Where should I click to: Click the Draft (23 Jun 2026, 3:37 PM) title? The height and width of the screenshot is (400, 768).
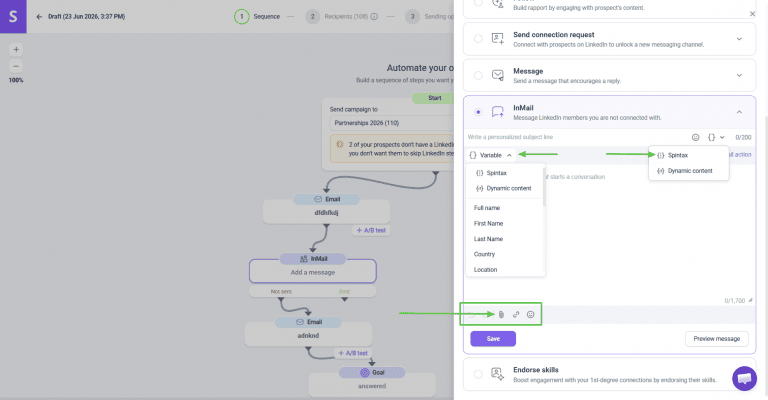87,17
